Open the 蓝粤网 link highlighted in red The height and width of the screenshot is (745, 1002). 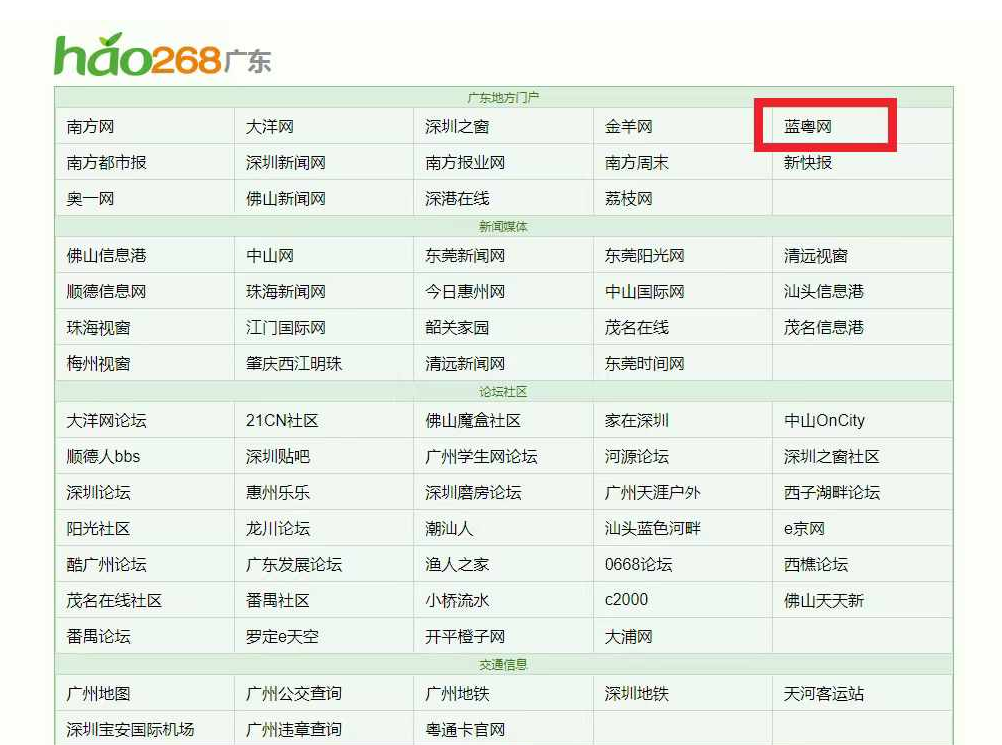tap(810, 125)
